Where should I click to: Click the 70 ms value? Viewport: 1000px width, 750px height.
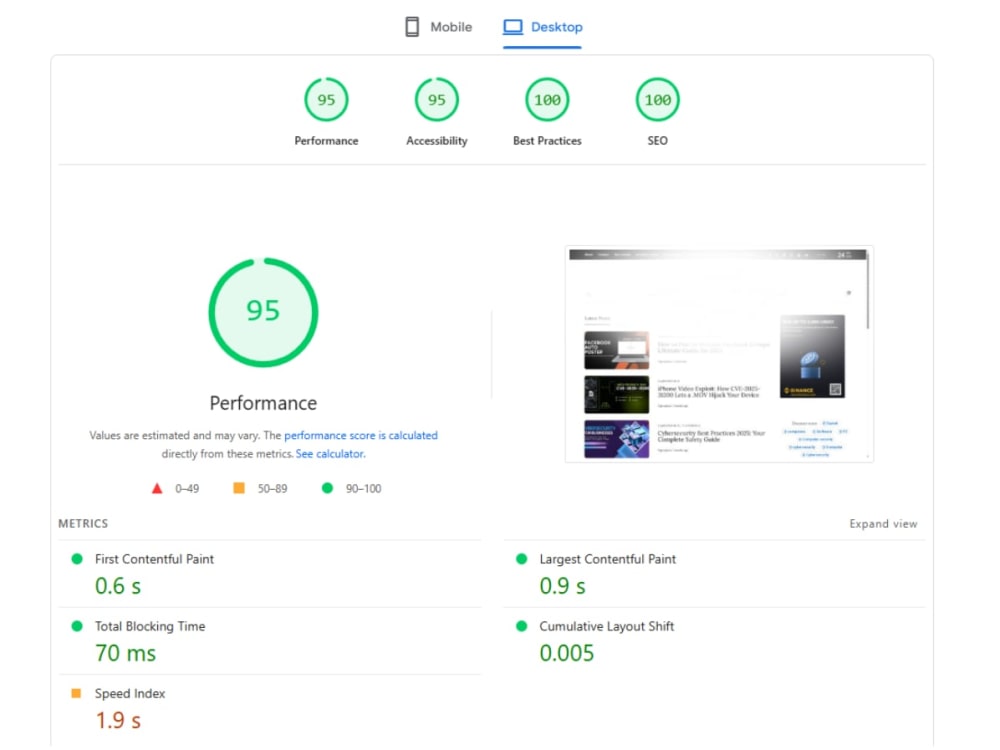(126, 653)
